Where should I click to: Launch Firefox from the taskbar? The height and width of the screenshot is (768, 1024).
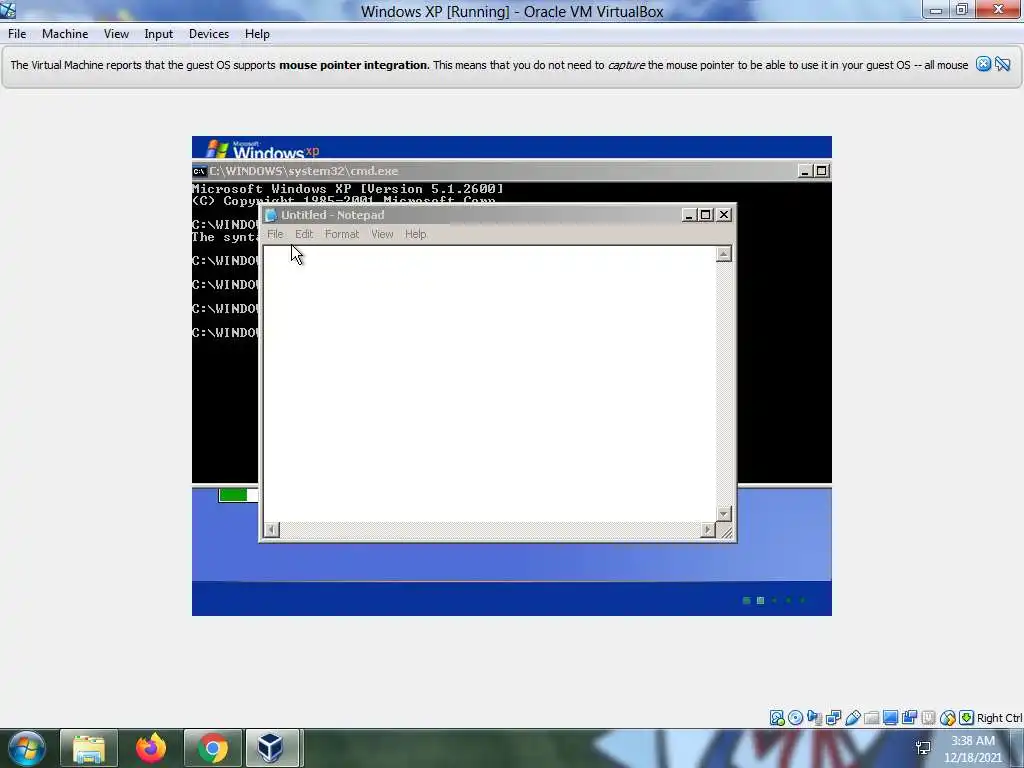(x=151, y=748)
